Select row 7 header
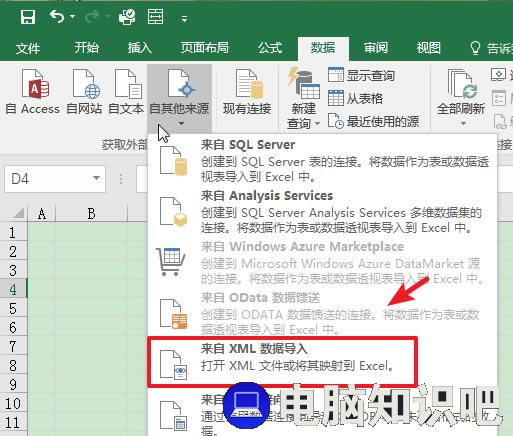The image size is (513, 436). coord(13,346)
